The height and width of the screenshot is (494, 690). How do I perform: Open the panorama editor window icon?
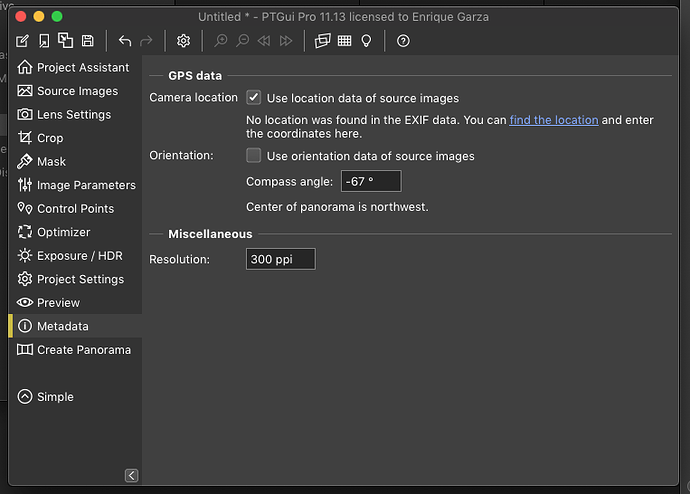coord(322,41)
